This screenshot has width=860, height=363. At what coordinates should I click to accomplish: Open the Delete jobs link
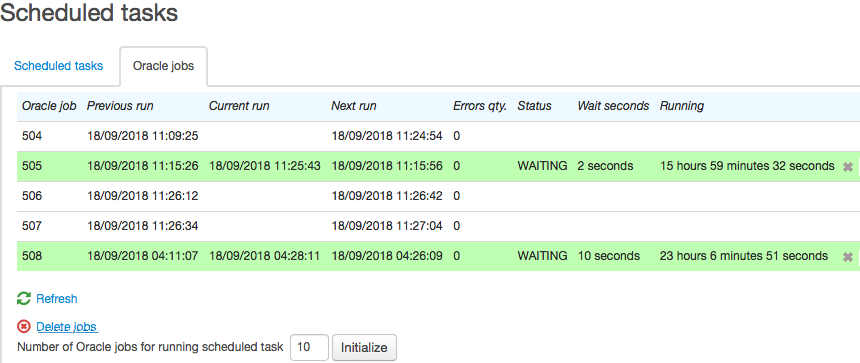(67, 327)
